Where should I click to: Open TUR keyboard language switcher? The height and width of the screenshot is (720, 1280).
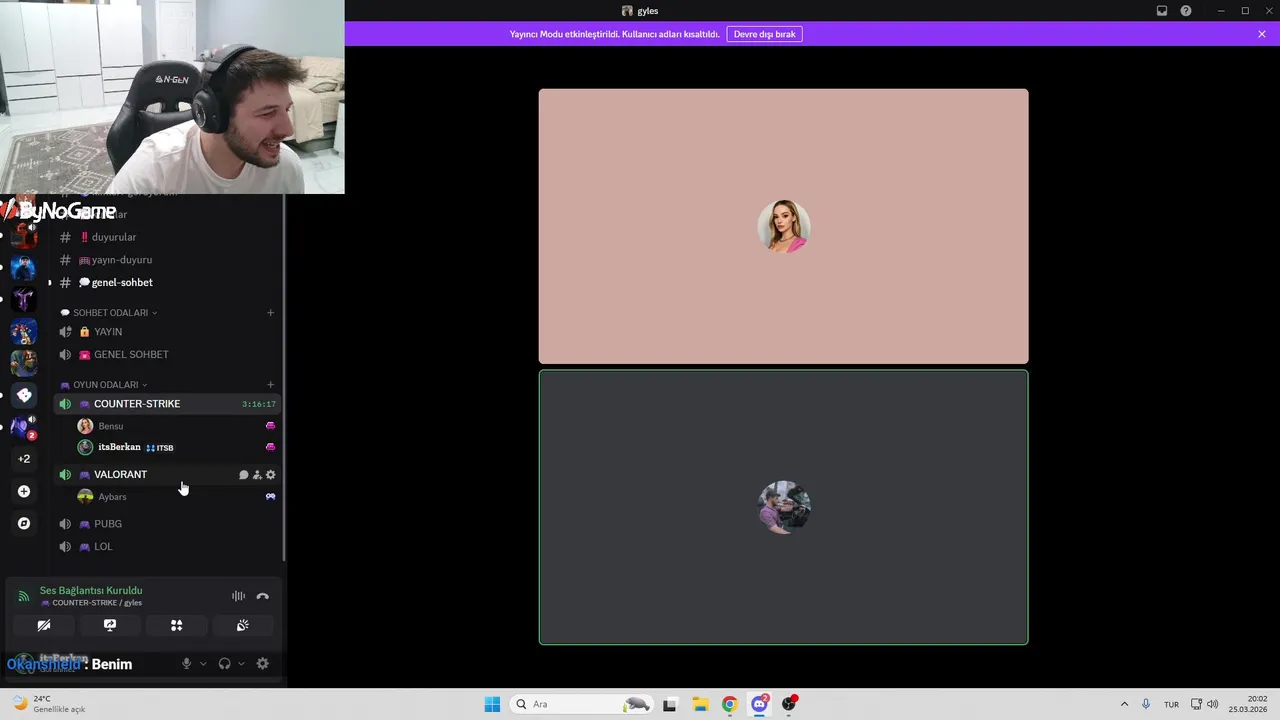[x=1171, y=704]
